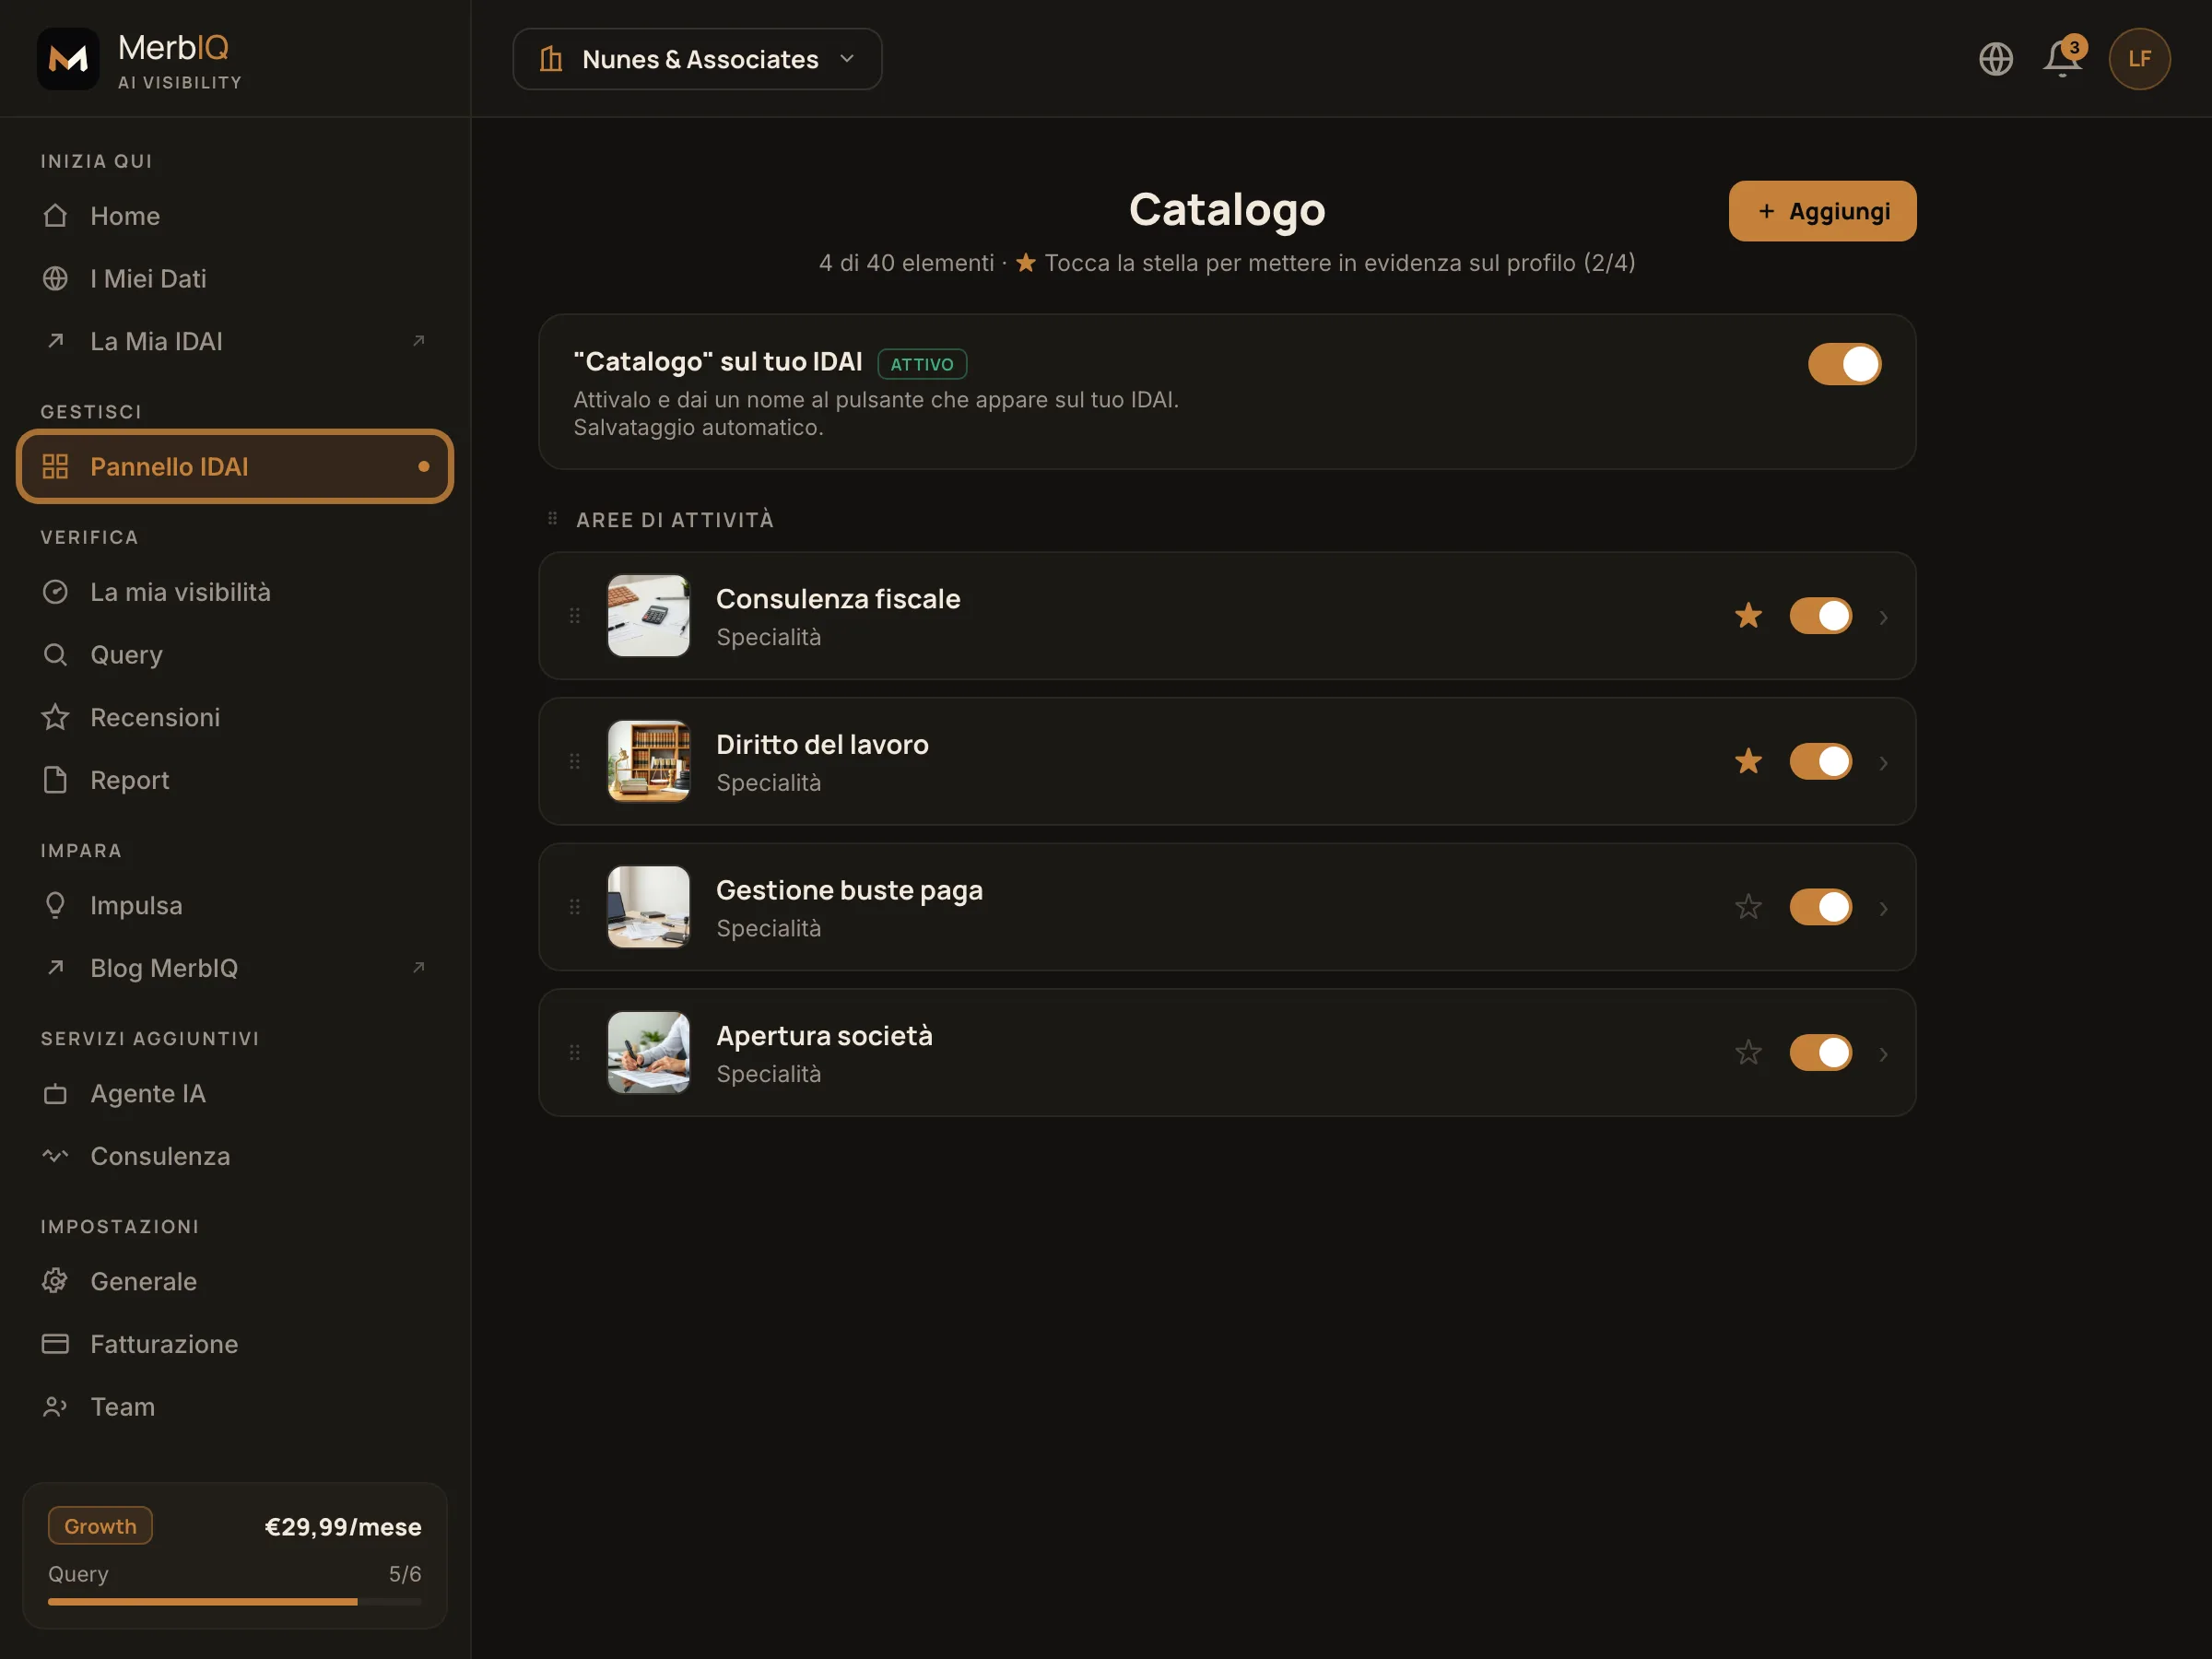The height and width of the screenshot is (1659, 2212).
Task: Click external-link arrow at right of La Mia IDAI
Action: click(x=419, y=341)
